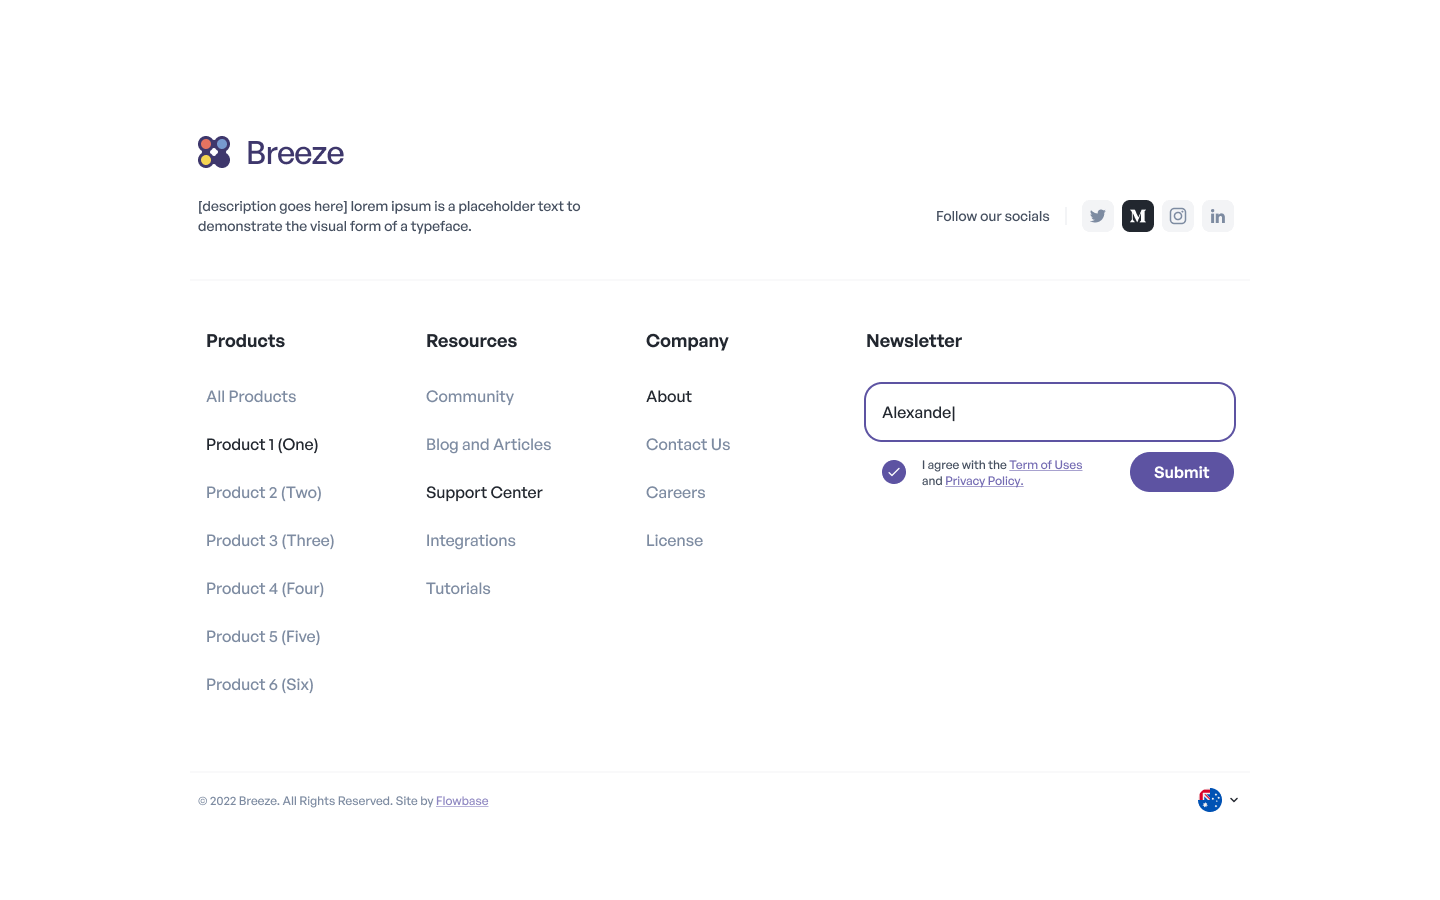Image resolution: width=1440 pixels, height=900 pixels.
Task: Click the Submit newsletter button
Action: (1181, 472)
